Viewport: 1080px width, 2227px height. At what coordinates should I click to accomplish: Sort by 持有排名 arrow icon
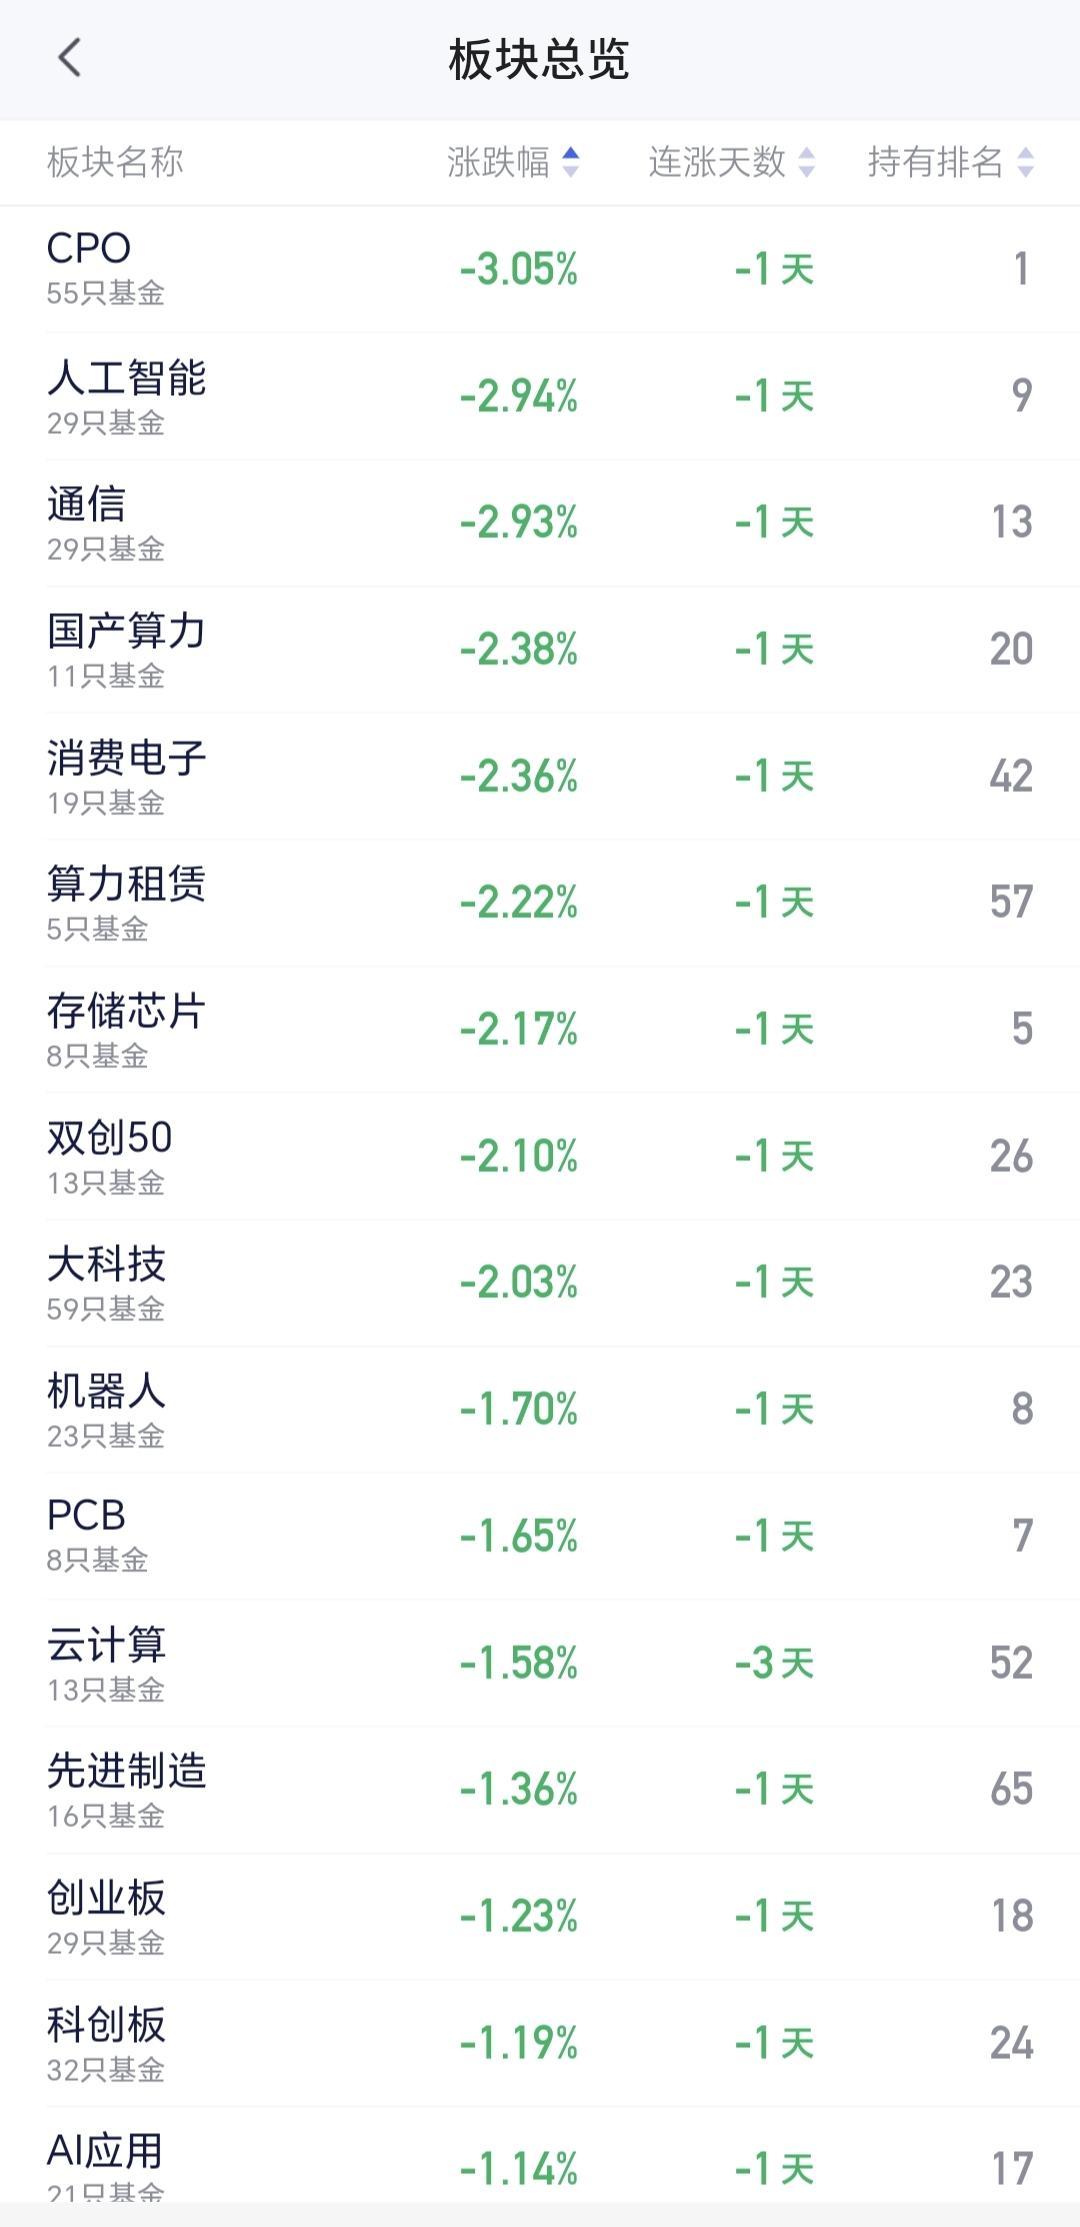tap(1025, 162)
